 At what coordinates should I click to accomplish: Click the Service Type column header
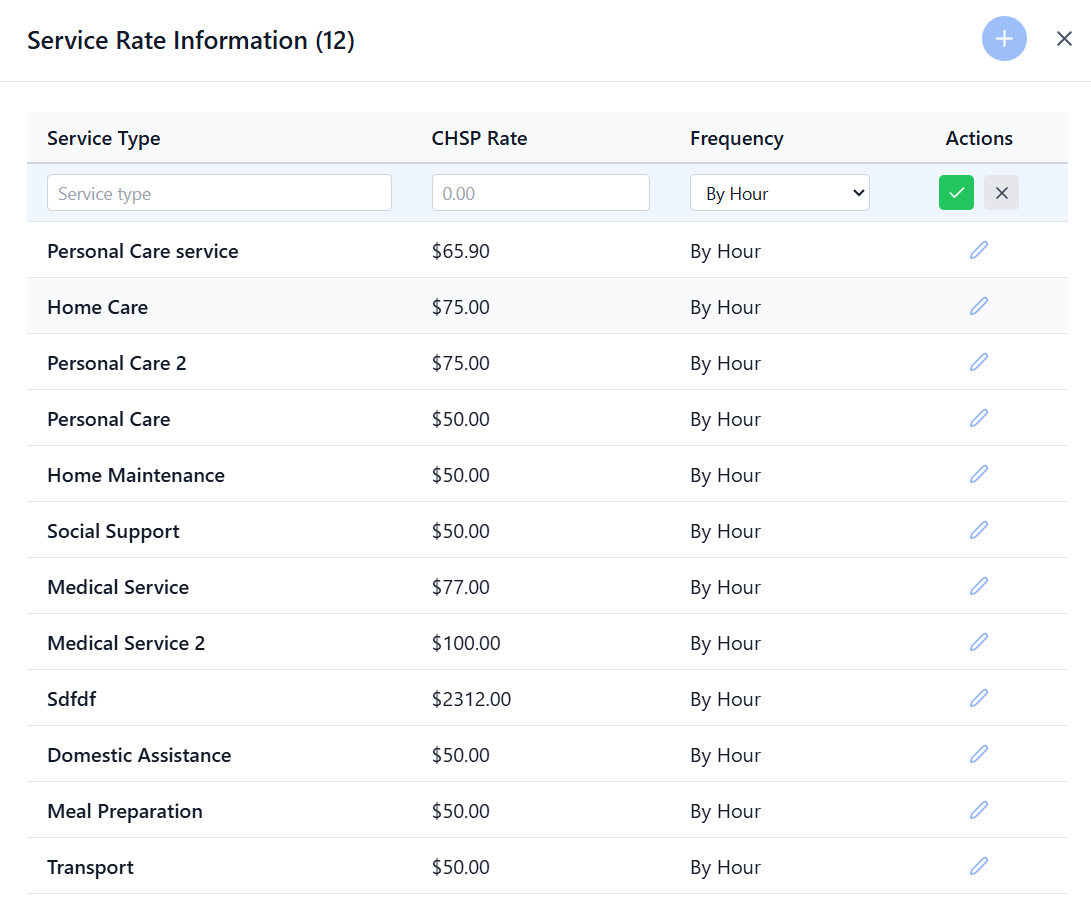(103, 138)
